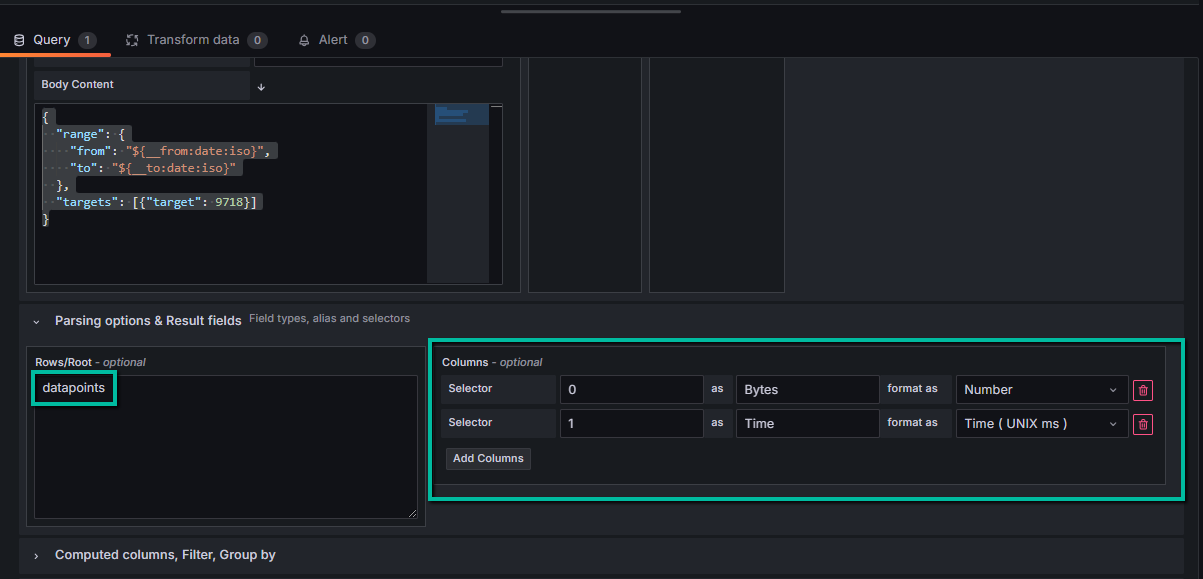Click the Time alias input field
Image resolution: width=1203 pixels, height=579 pixels.
click(807, 424)
